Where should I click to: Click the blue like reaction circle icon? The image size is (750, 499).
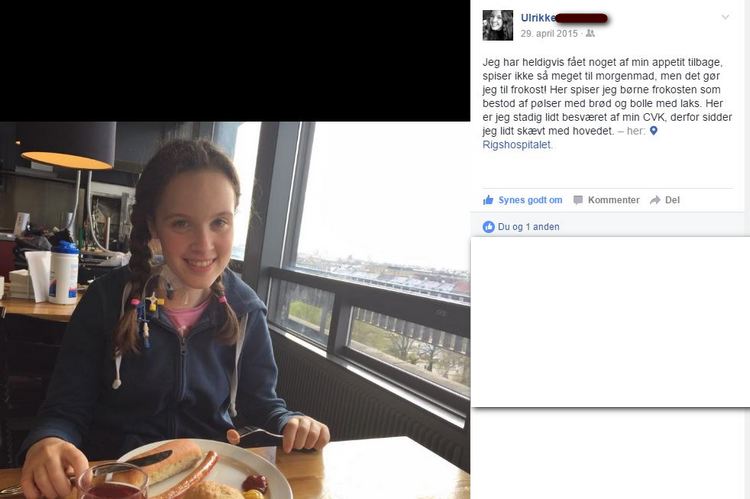point(488,227)
